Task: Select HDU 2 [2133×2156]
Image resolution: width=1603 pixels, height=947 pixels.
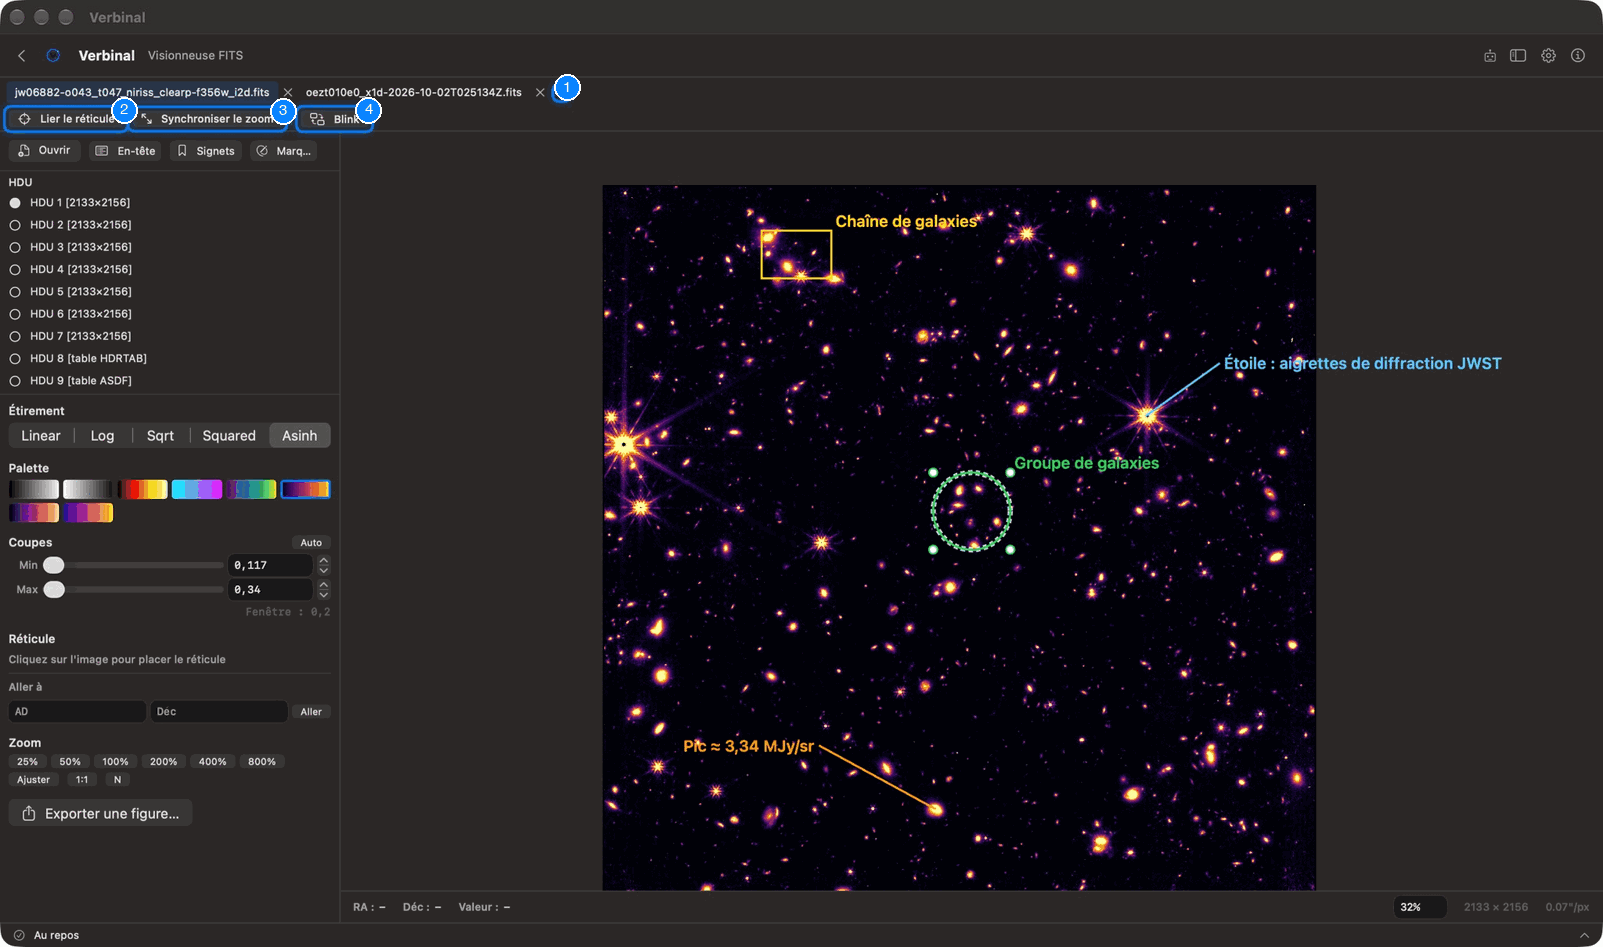Action: (x=71, y=225)
